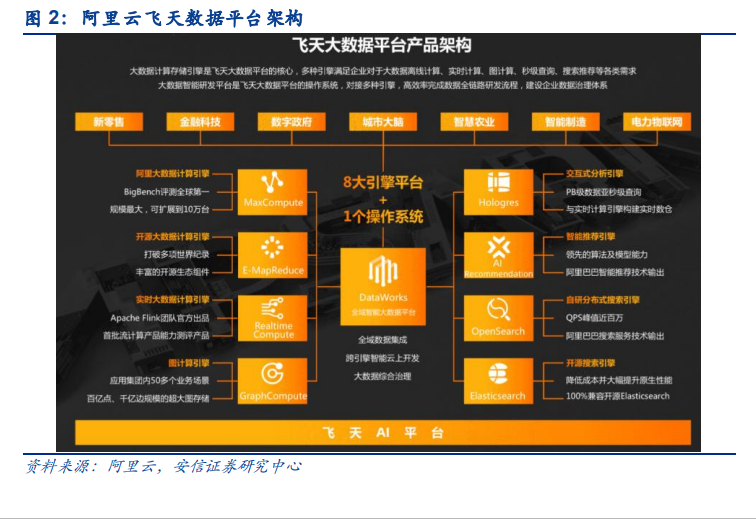This screenshot has height=519, width=756.
Task: Click the 电力物联网 industry box
Action: [x=657, y=122]
